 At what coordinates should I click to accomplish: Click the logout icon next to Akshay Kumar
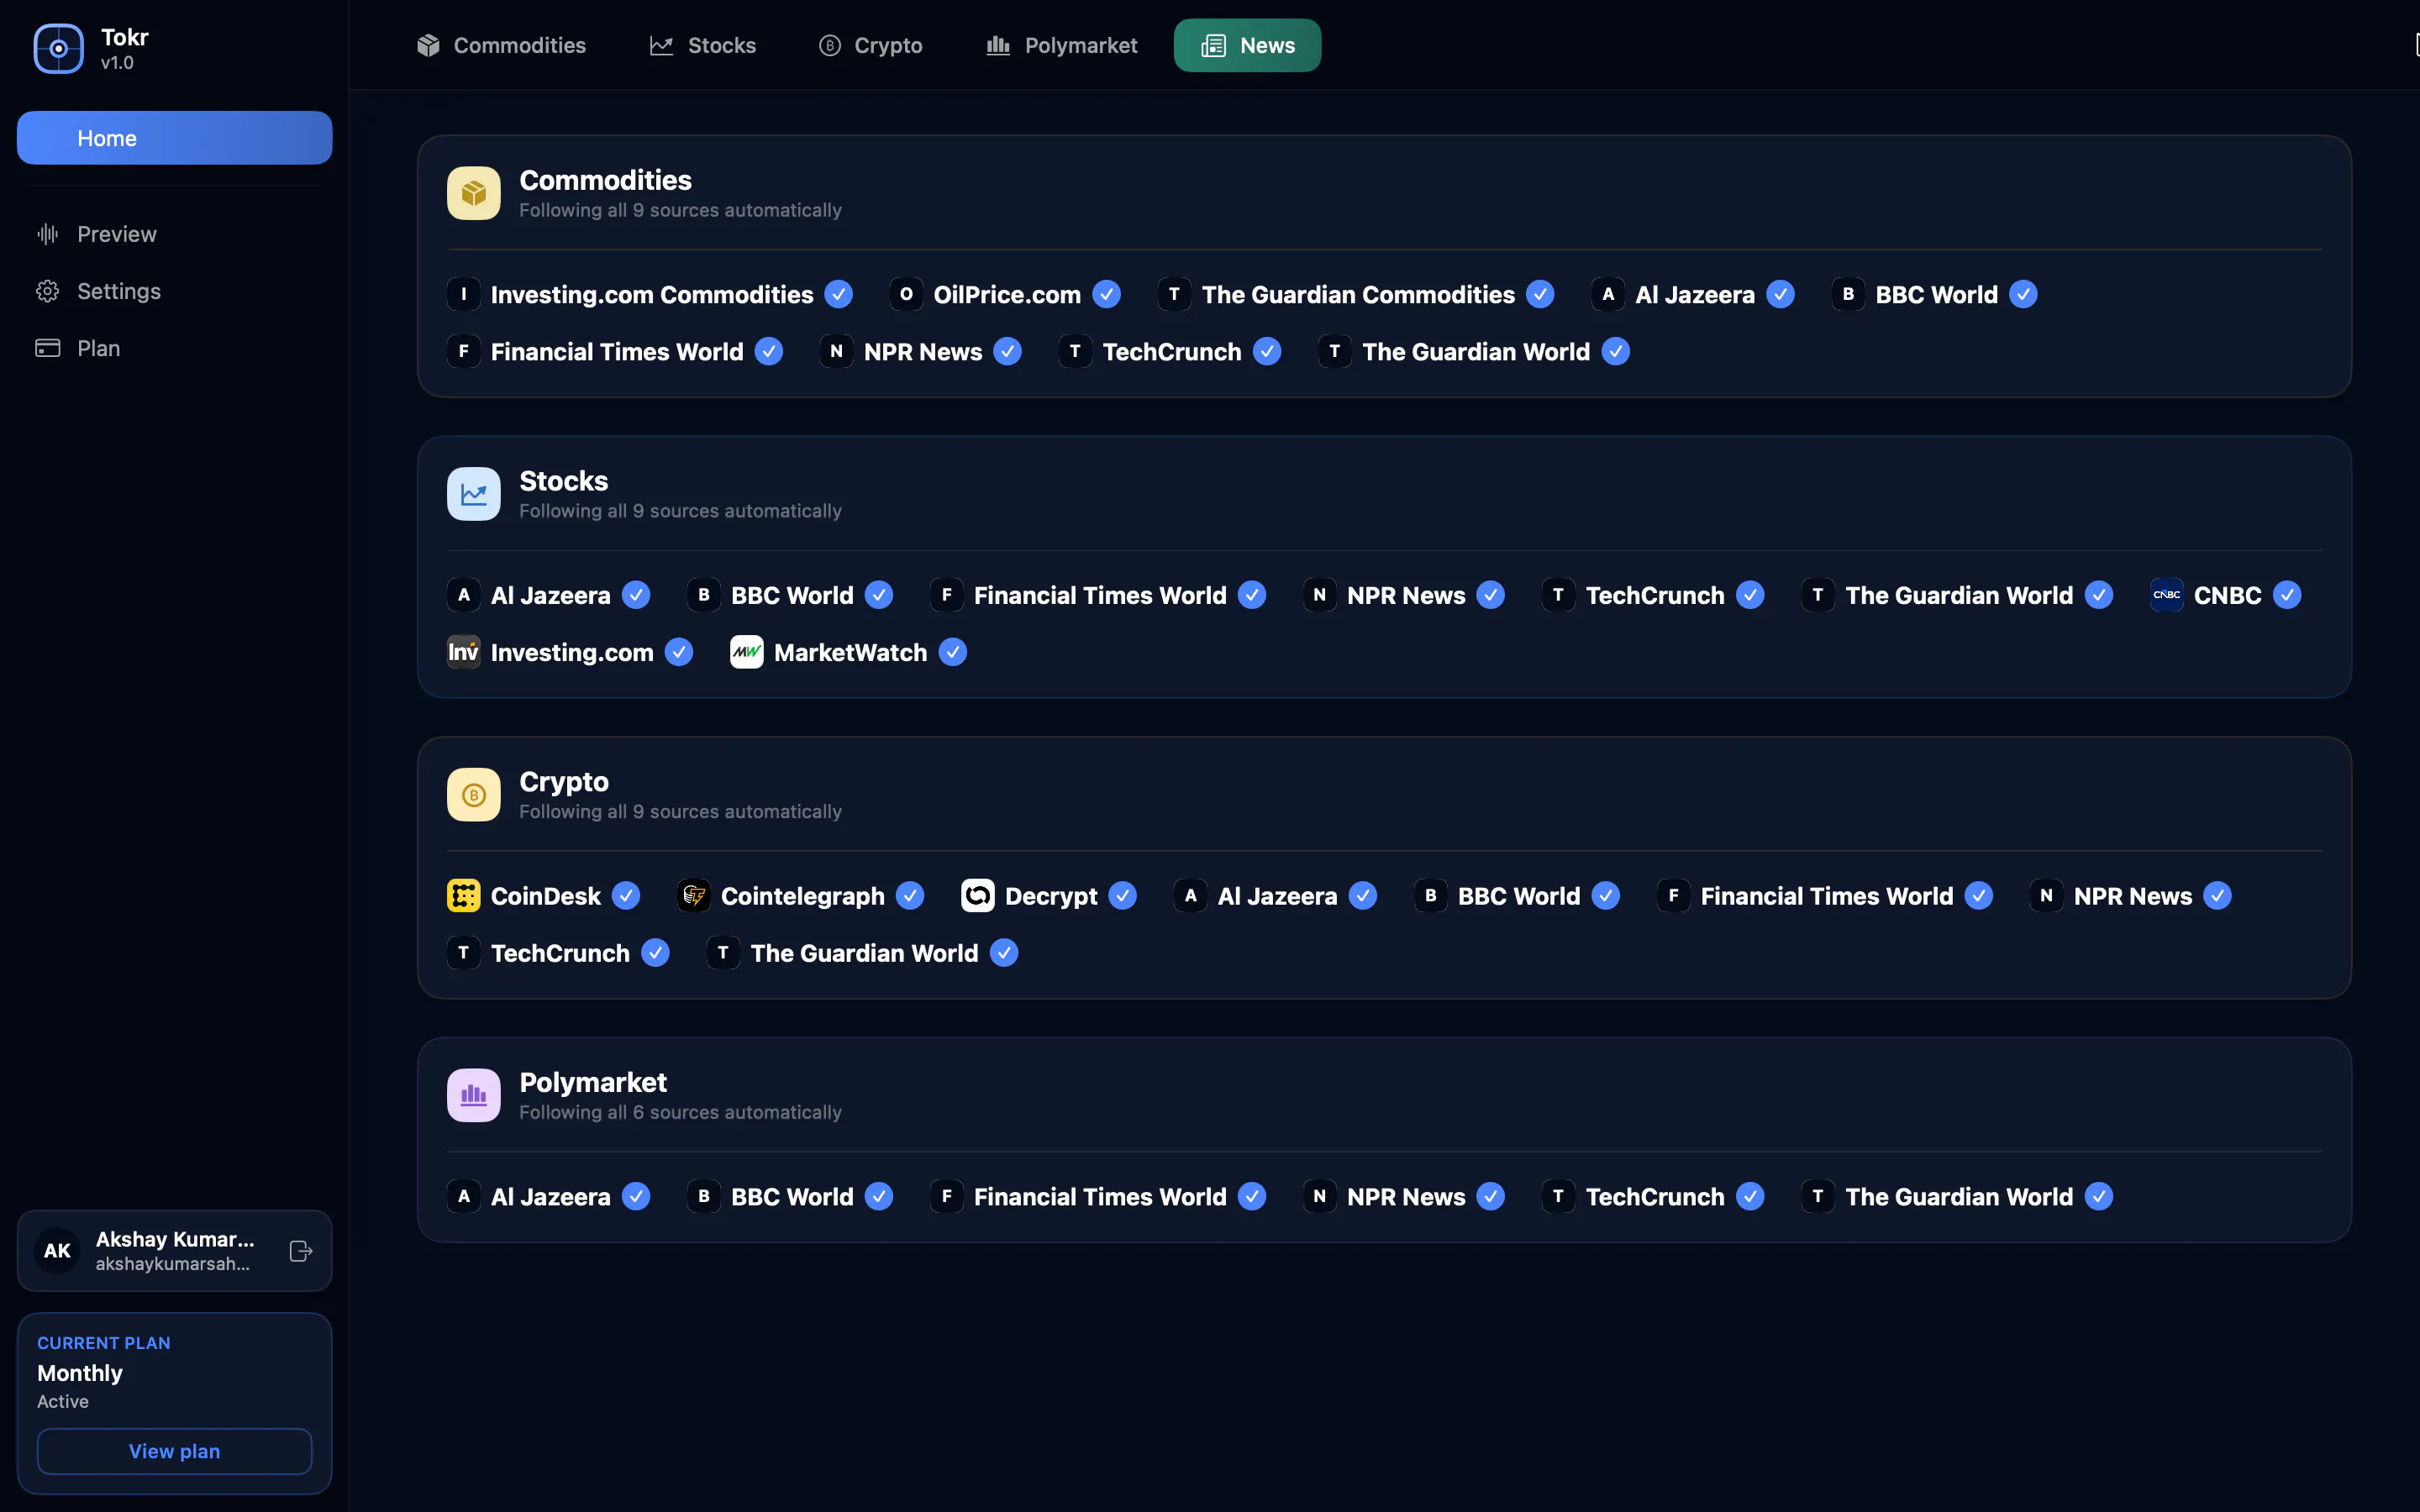click(x=300, y=1251)
